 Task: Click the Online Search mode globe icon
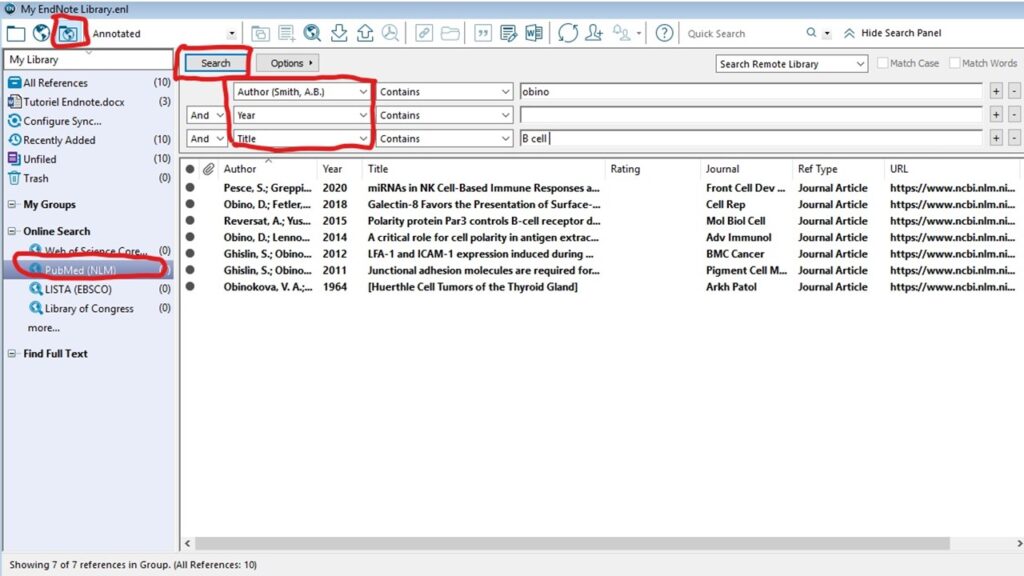click(42, 33)
